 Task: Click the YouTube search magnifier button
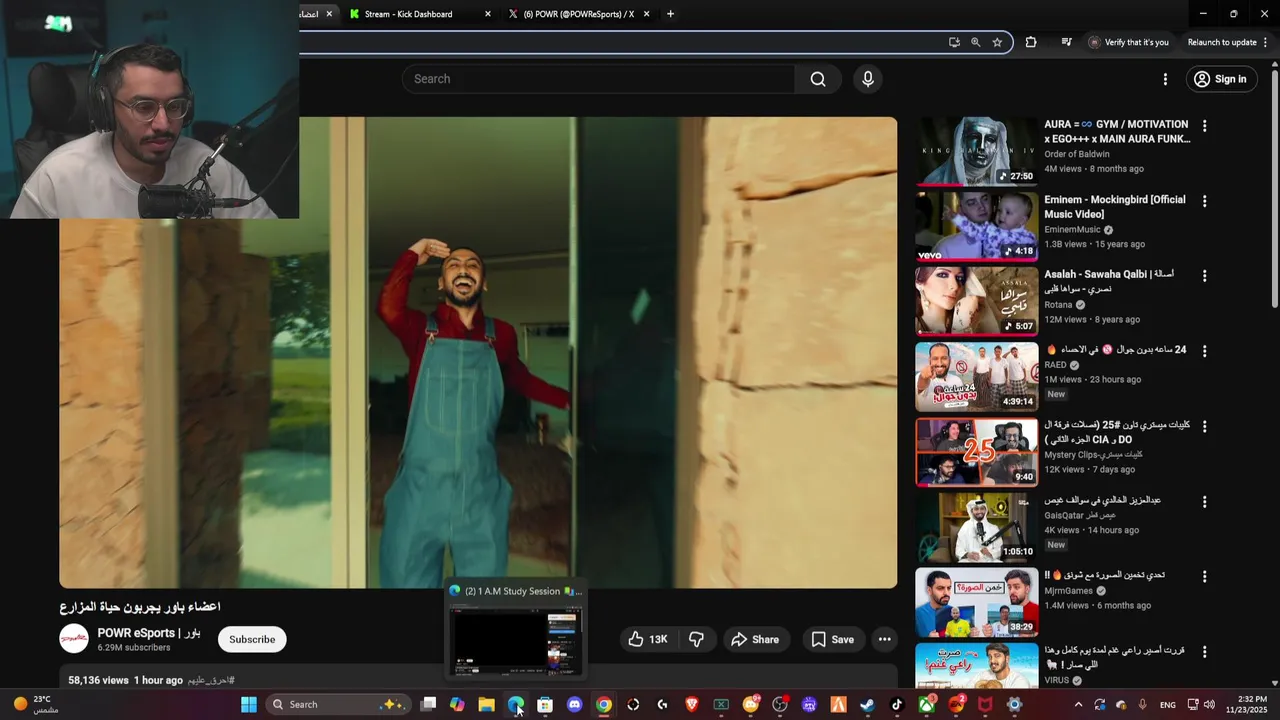[818, 79]
